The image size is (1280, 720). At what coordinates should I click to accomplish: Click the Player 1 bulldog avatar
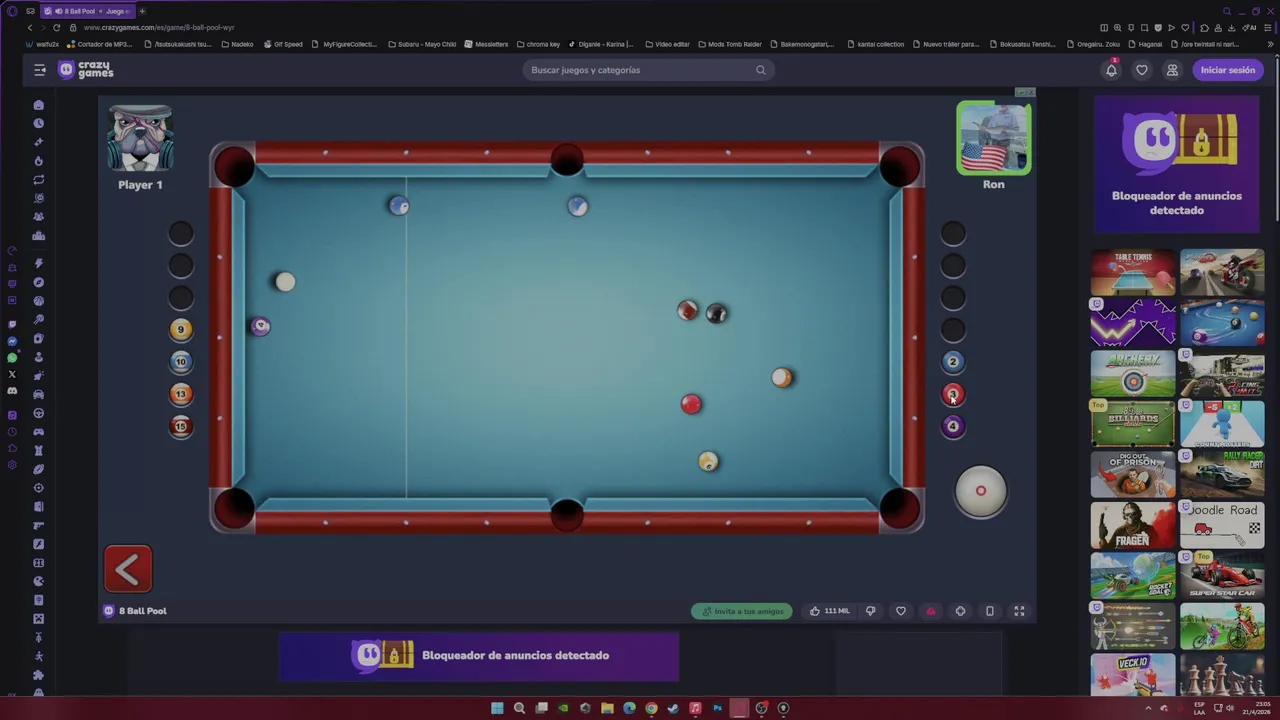coord(141,138)
